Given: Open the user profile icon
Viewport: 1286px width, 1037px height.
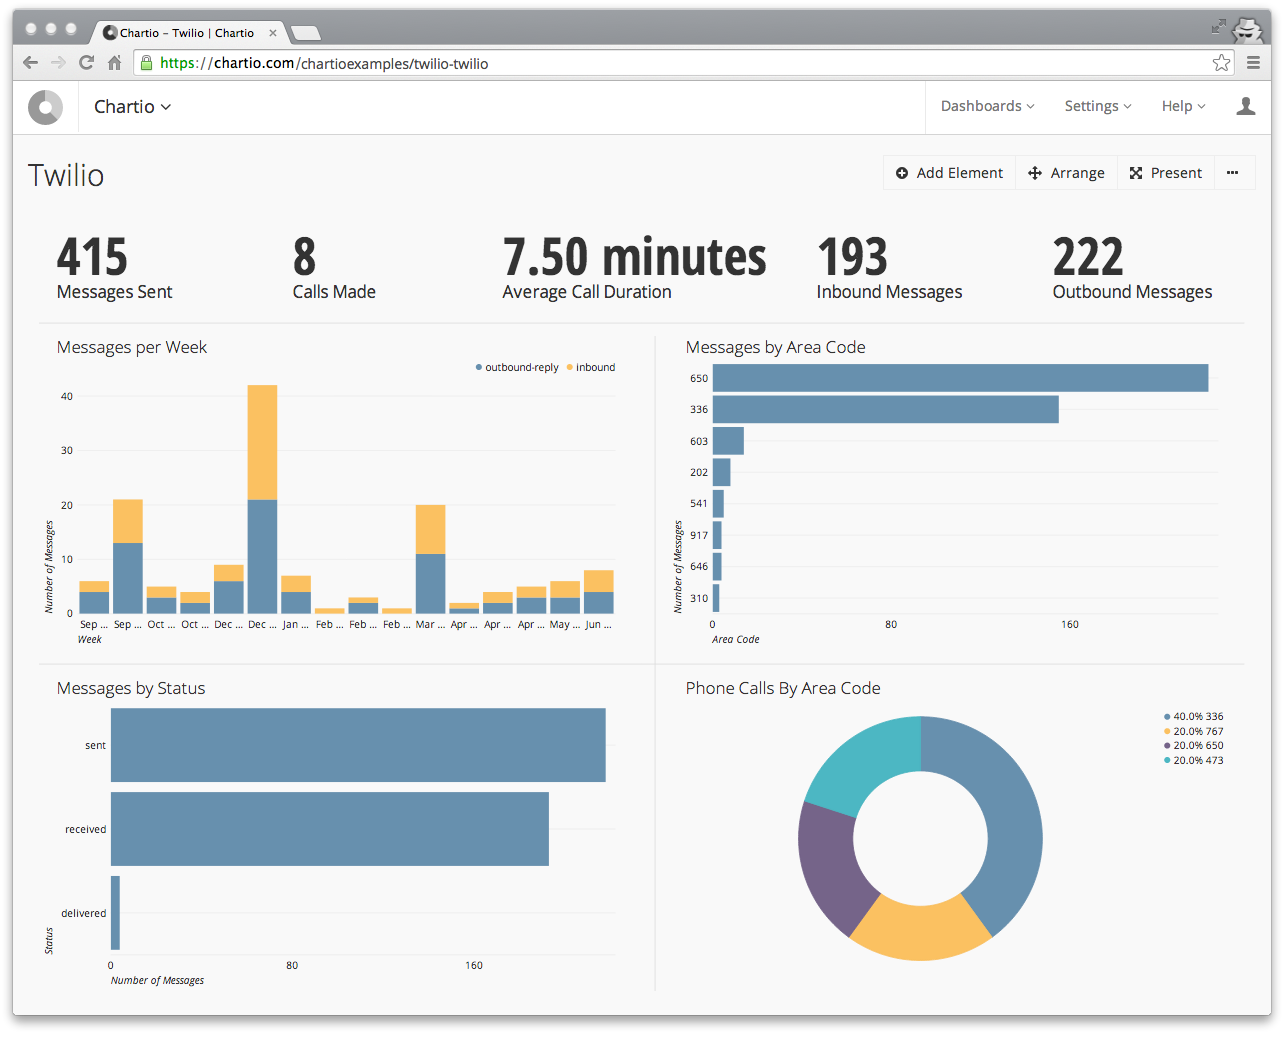Looking at the screenshot, I should coord(1245,106).
